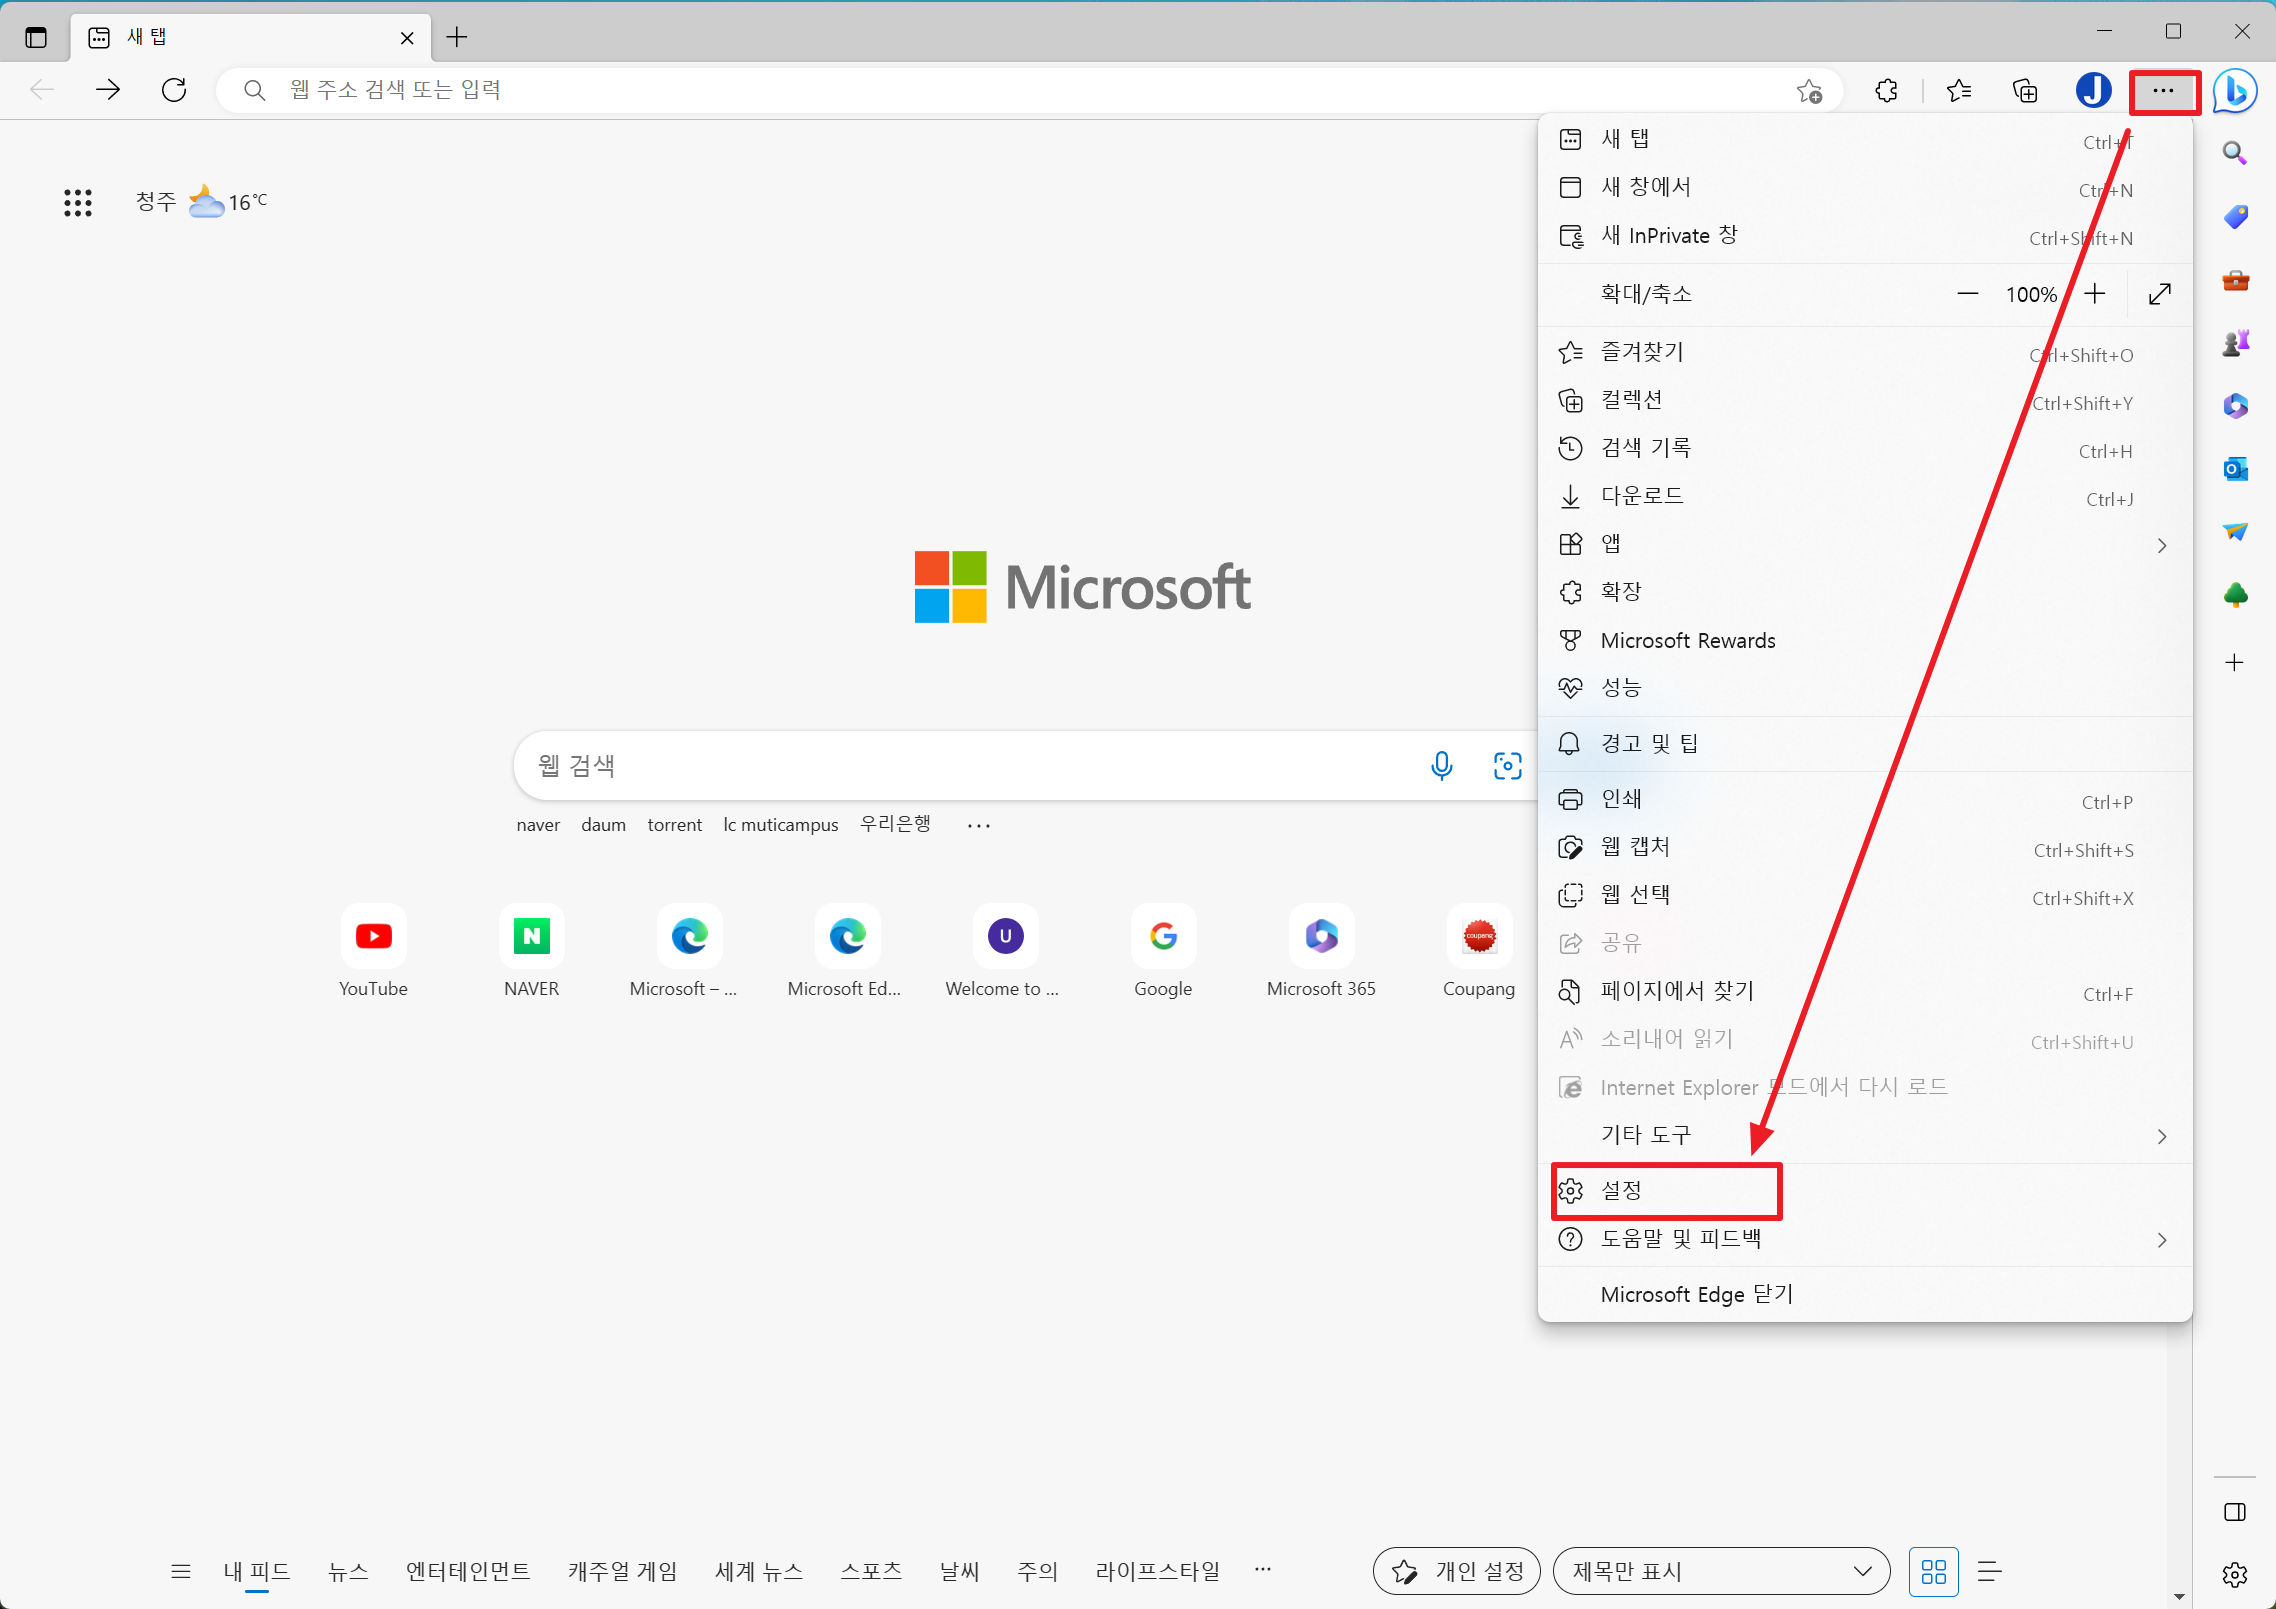Enter full screen via zoom row arrow
The image size is (2276, 1609).
2160,294
